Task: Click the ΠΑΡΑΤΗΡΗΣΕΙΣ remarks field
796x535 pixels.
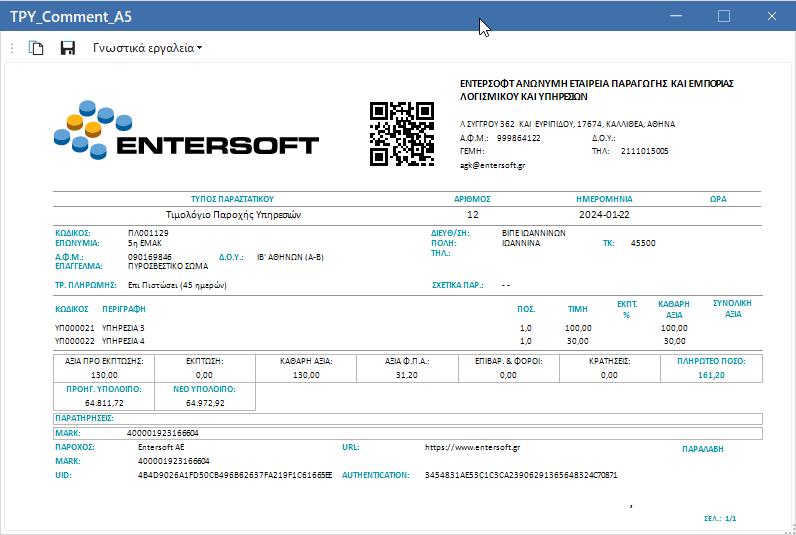Action: (408, 419)
